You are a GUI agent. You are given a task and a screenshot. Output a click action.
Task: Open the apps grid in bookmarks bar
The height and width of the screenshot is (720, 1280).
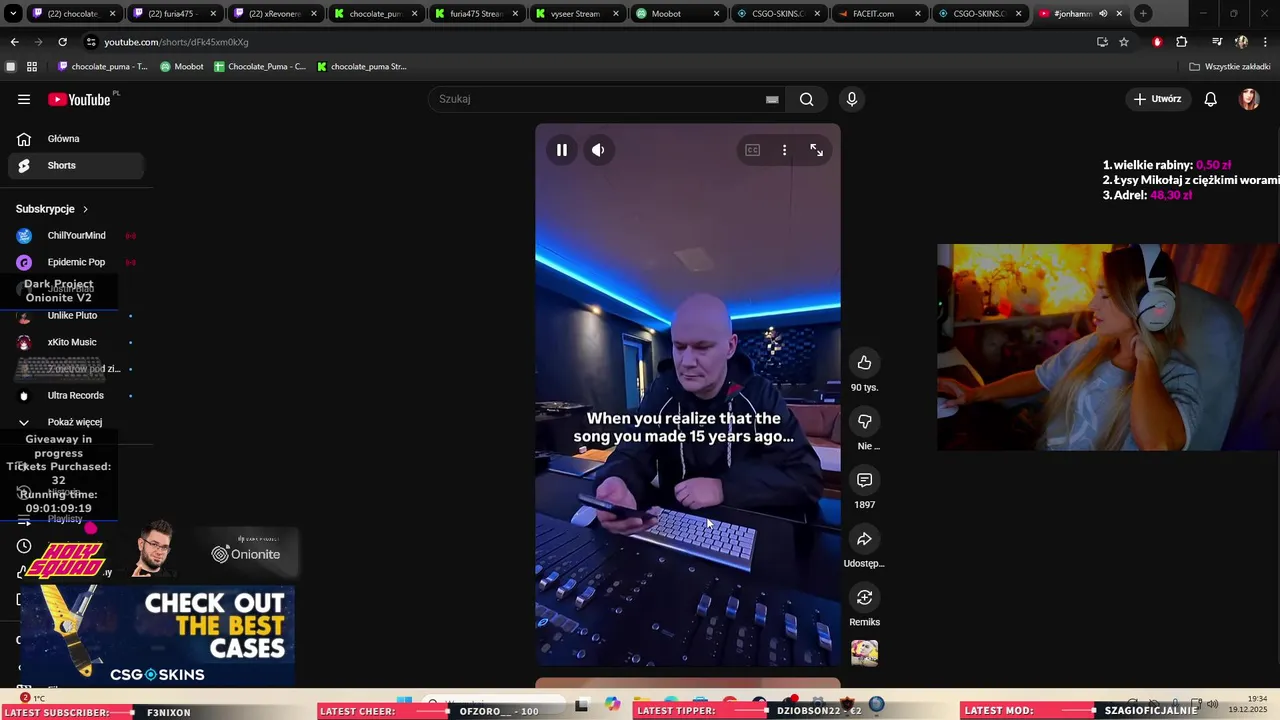(32, 67)
